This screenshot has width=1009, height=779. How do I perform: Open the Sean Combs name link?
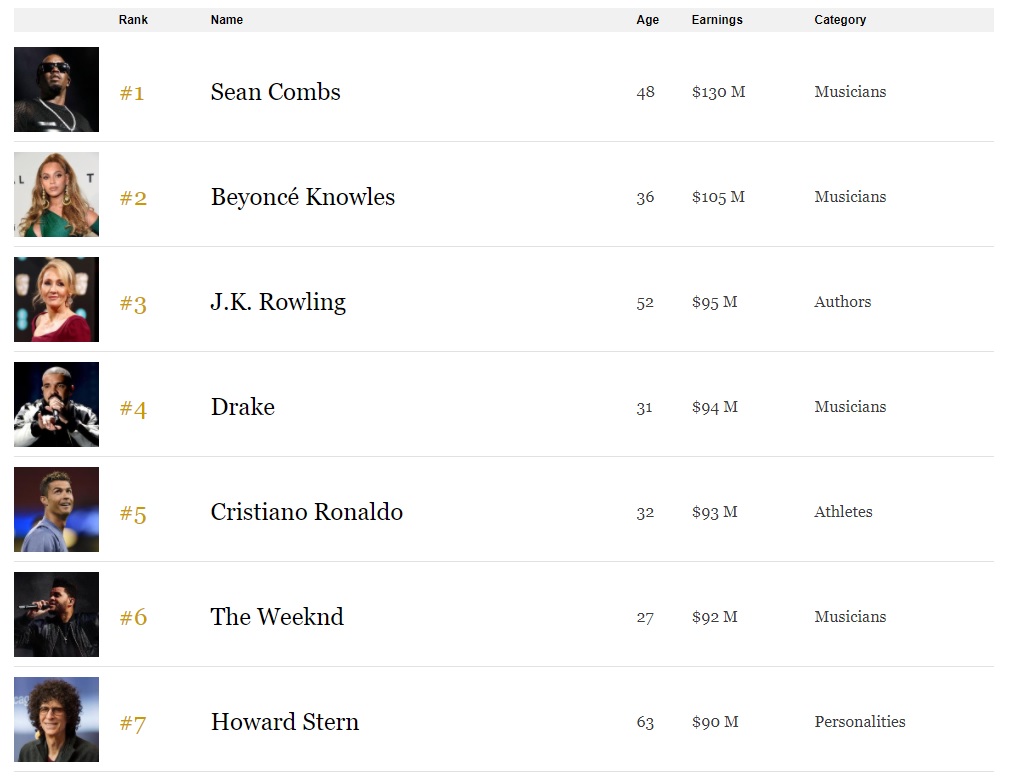[x=275, y=92]
